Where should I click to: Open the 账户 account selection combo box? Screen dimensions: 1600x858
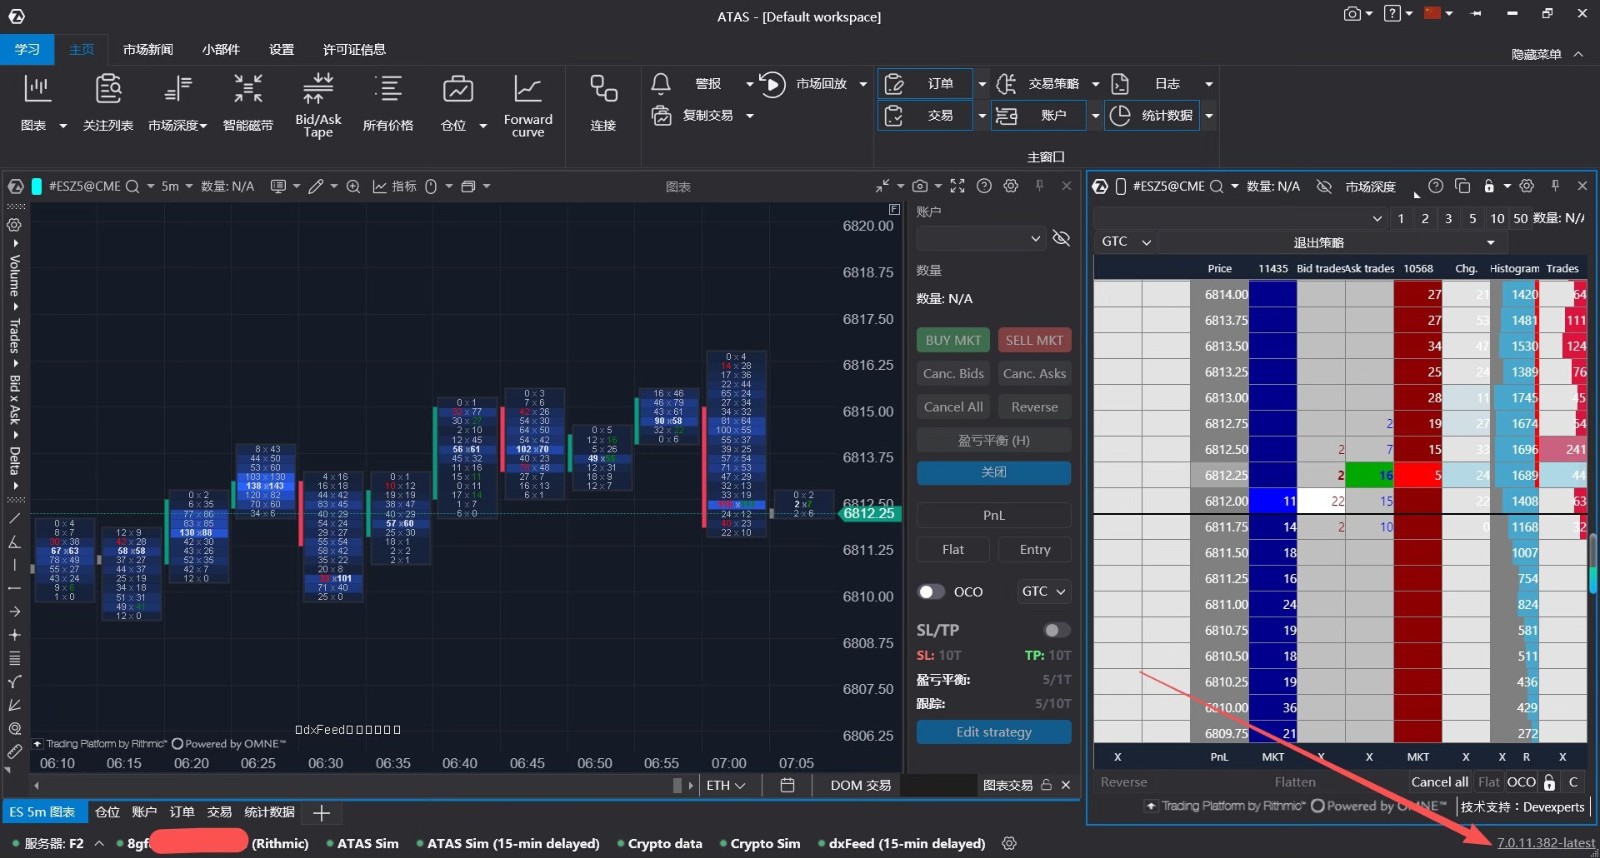coord(980,238)
